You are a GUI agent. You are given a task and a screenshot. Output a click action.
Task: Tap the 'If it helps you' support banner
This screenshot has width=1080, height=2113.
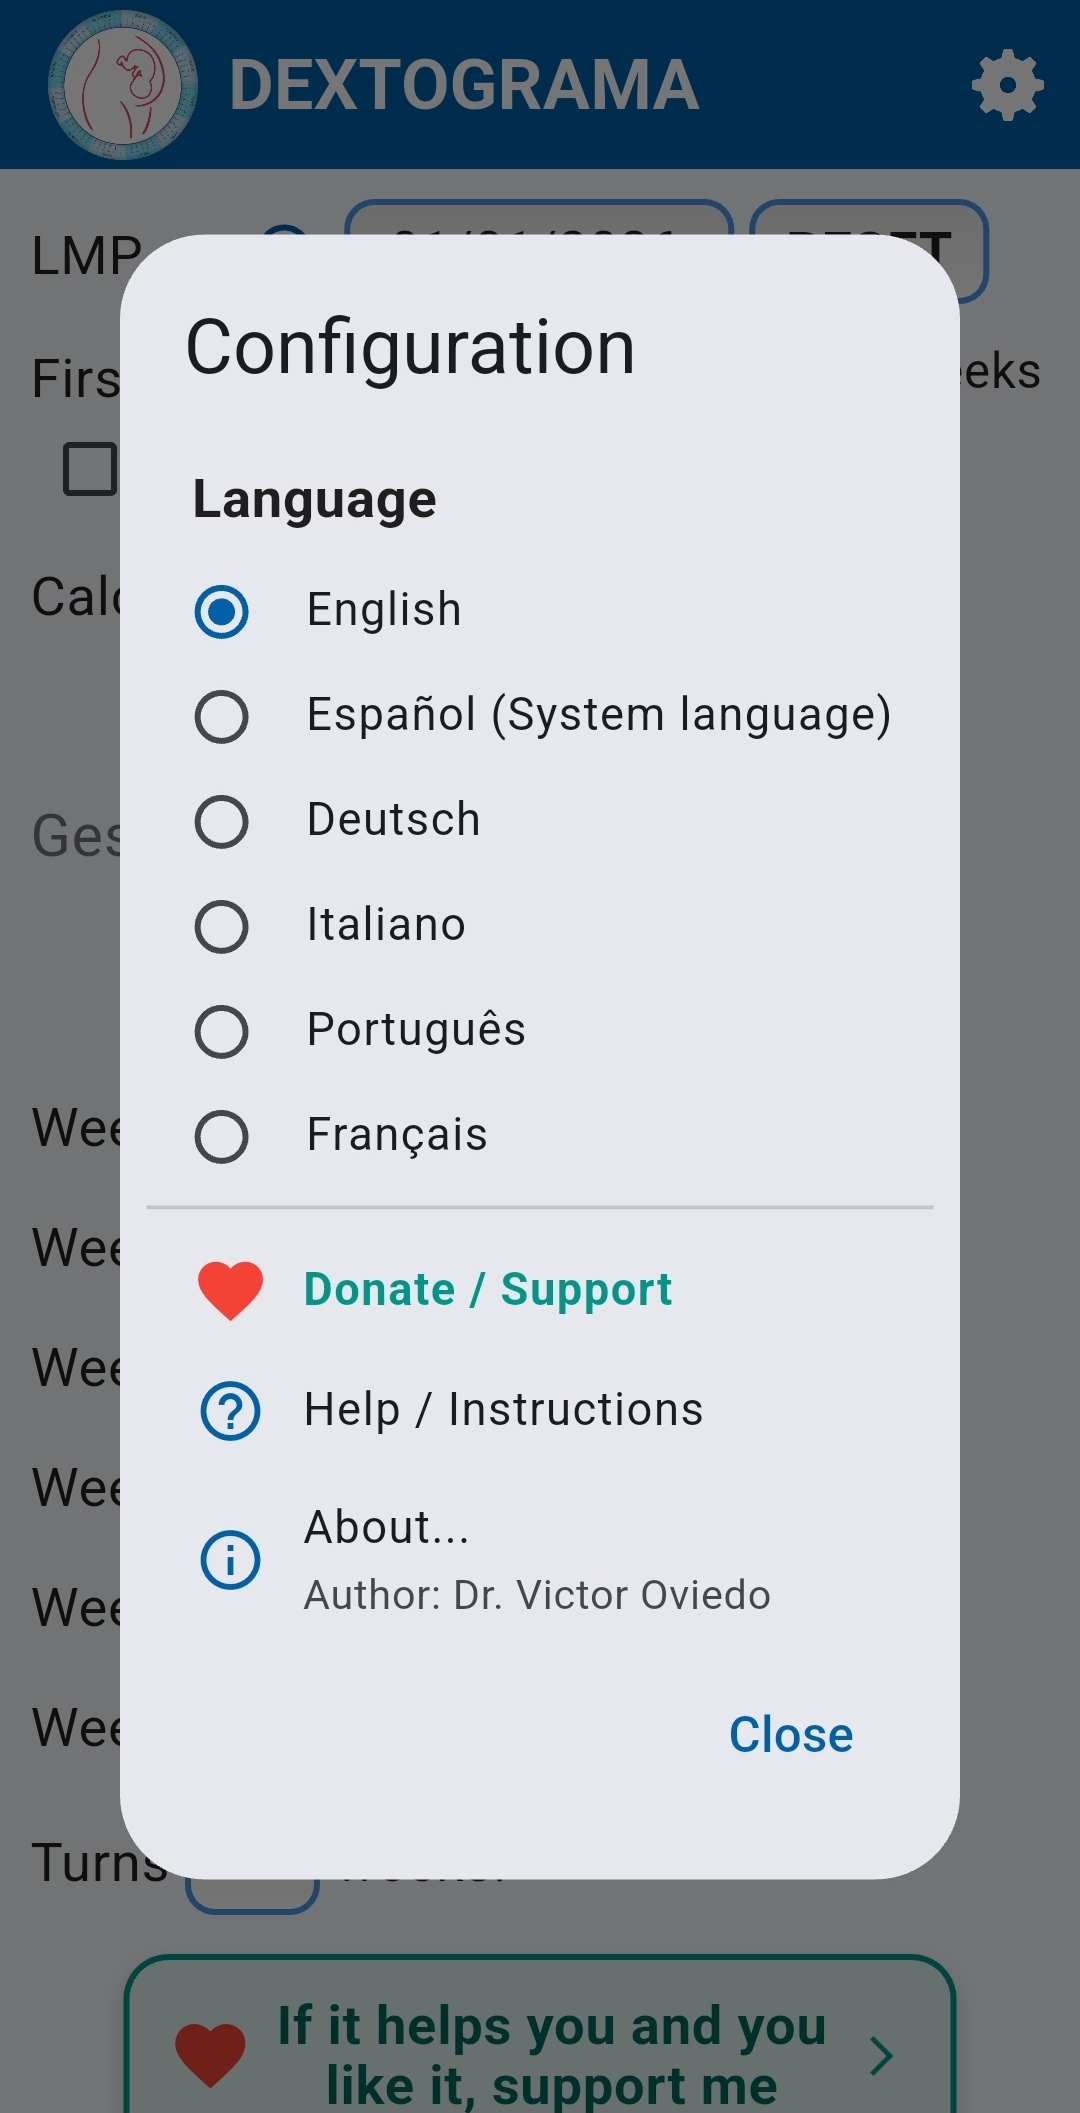(552, 2054)
